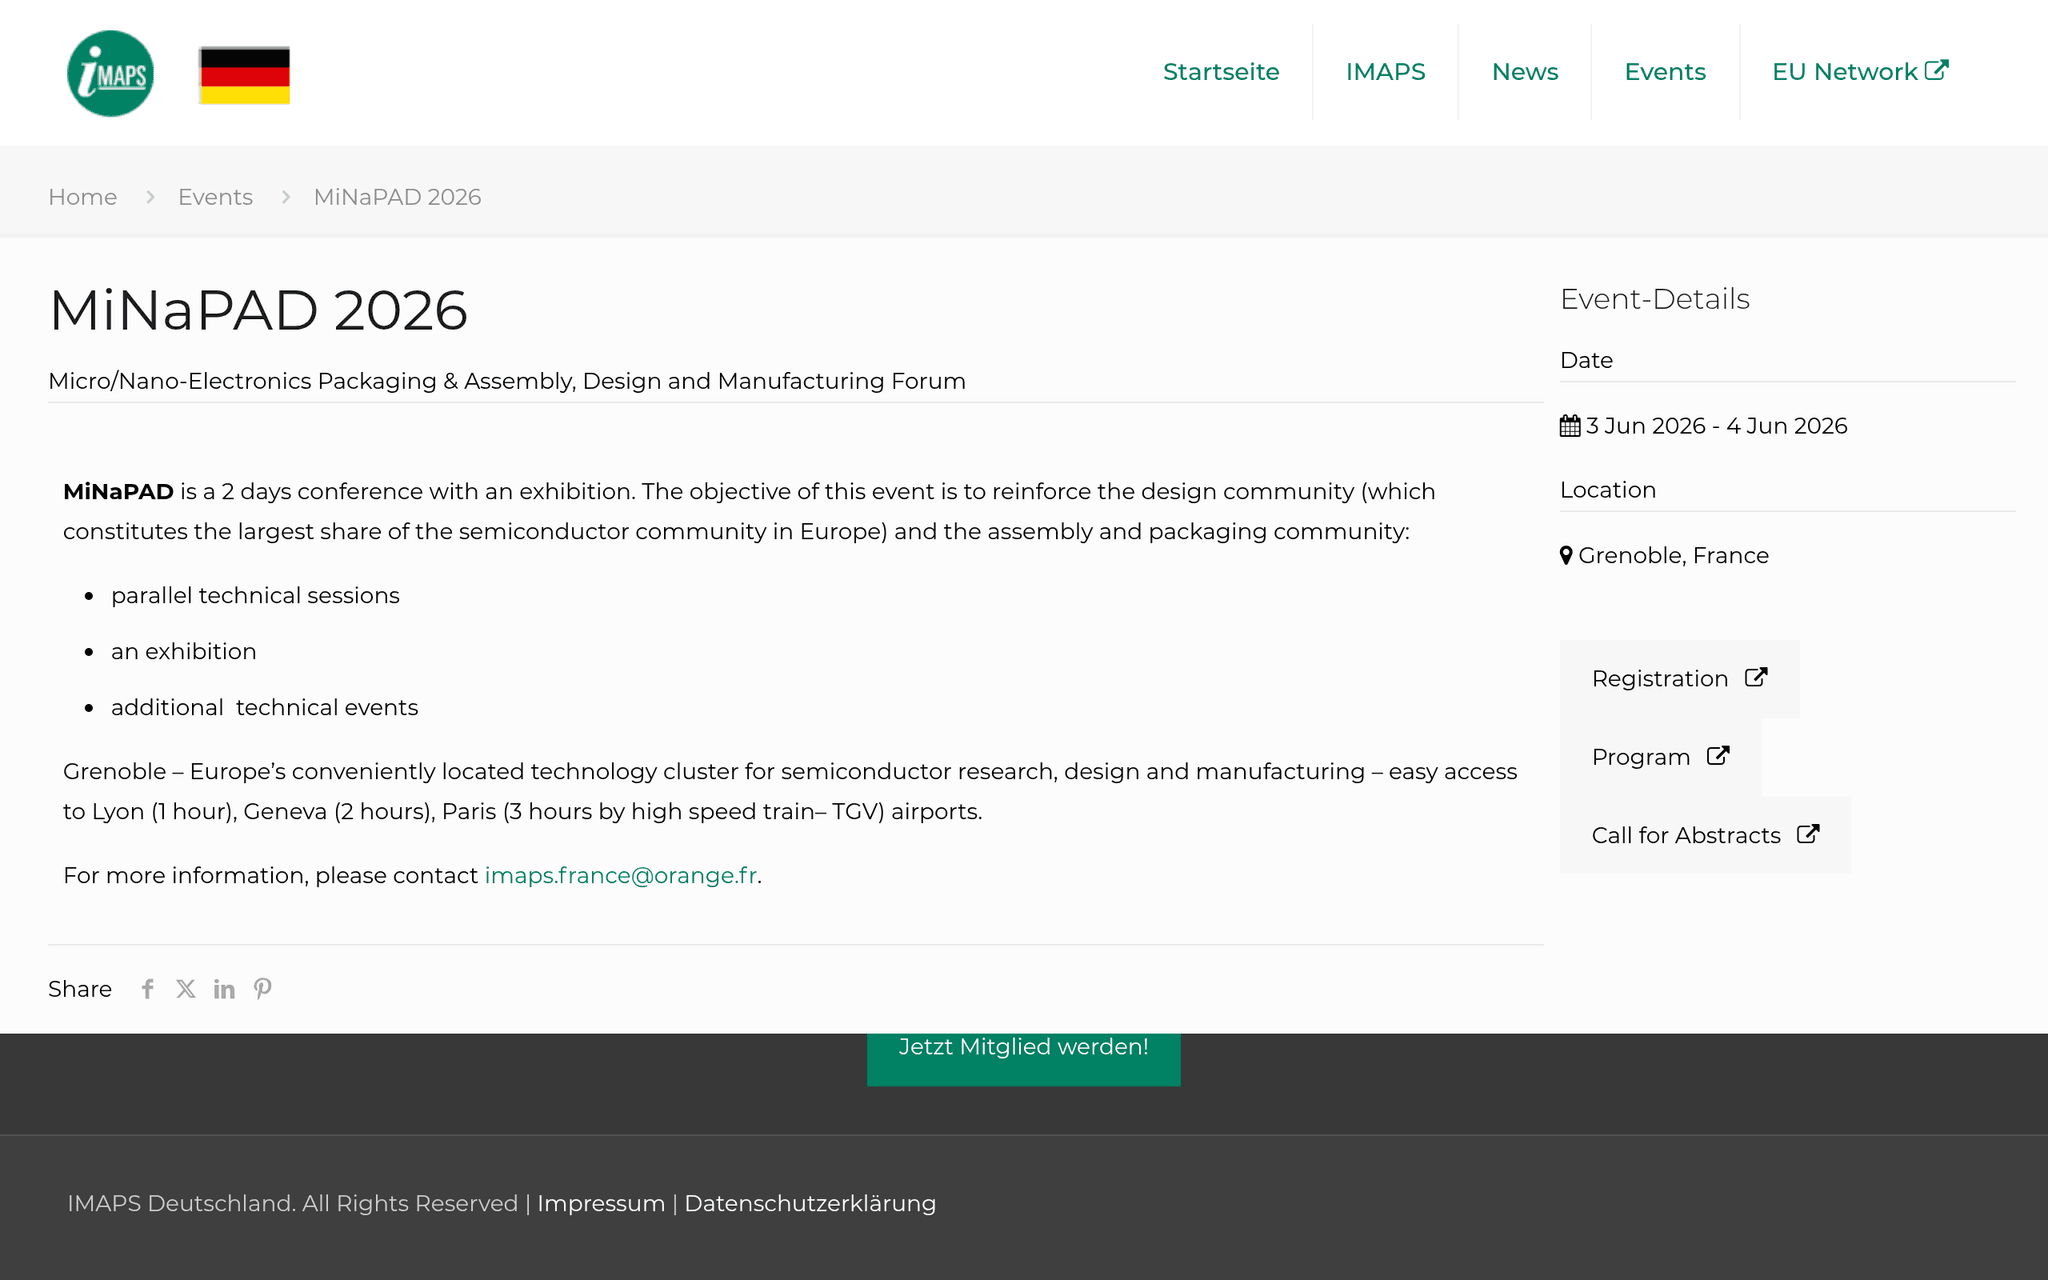Click the MiNaPAD 2026 page heading
This screenshot has height=1280, width=2048.
(258, 310)
